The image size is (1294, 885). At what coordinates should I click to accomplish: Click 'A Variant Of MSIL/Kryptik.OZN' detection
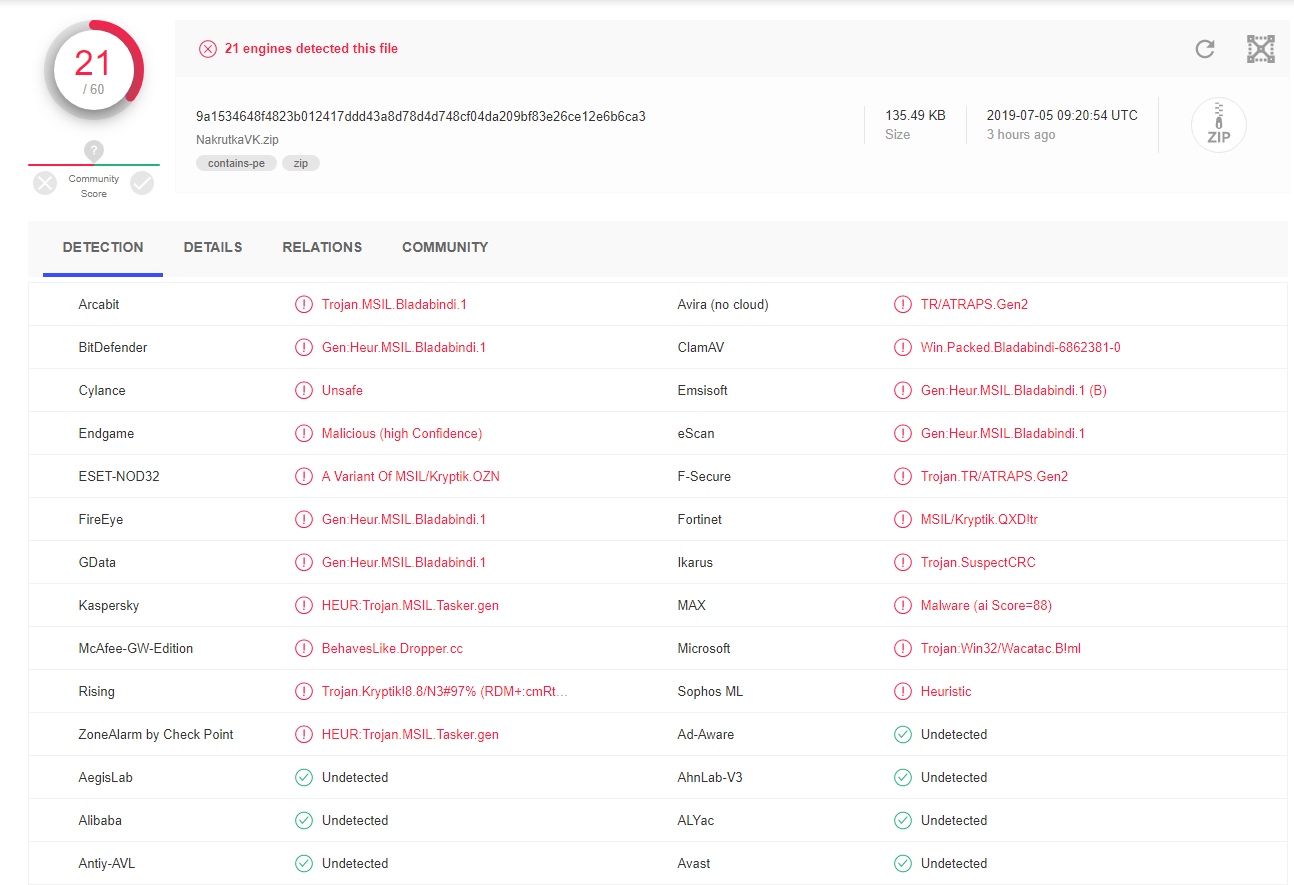tap(411, 476)
